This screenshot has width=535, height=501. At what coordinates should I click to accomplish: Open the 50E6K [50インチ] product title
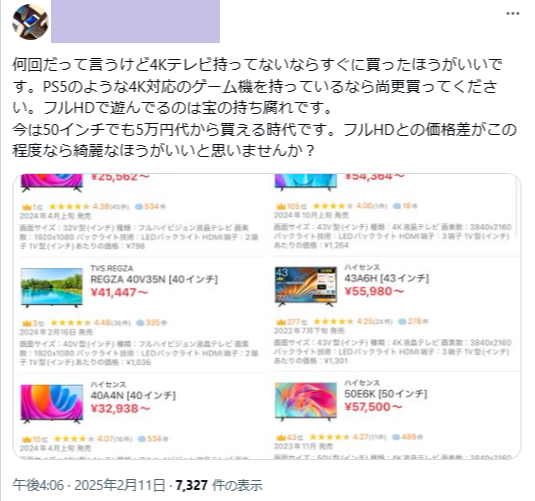coord(386,394)
